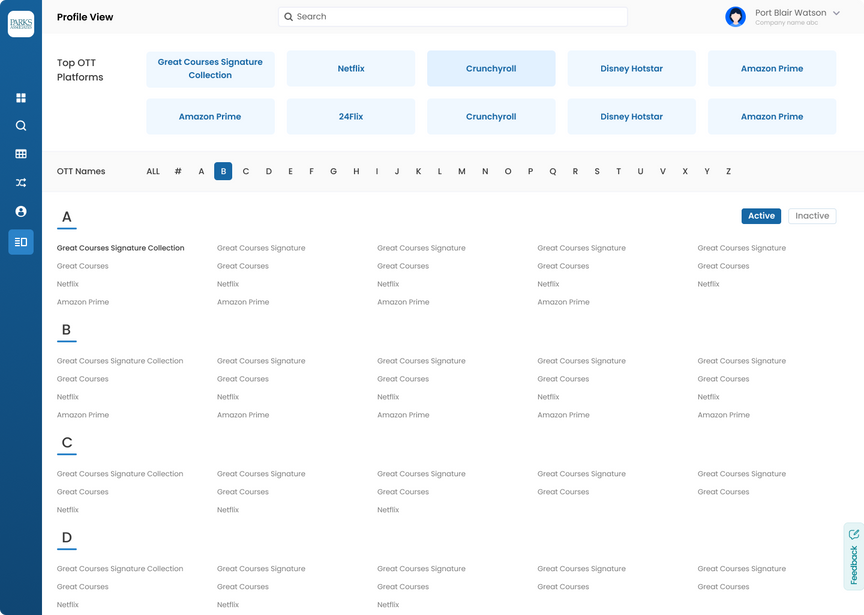Select the ALL filter in OTT Names
864x615 pixels.
[x=153, y=172]
